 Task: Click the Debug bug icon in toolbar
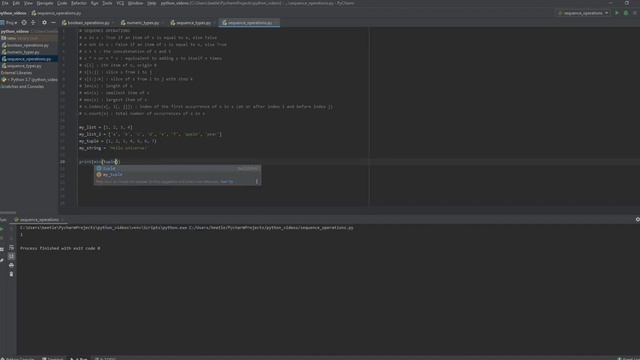[x=626, y=13]
